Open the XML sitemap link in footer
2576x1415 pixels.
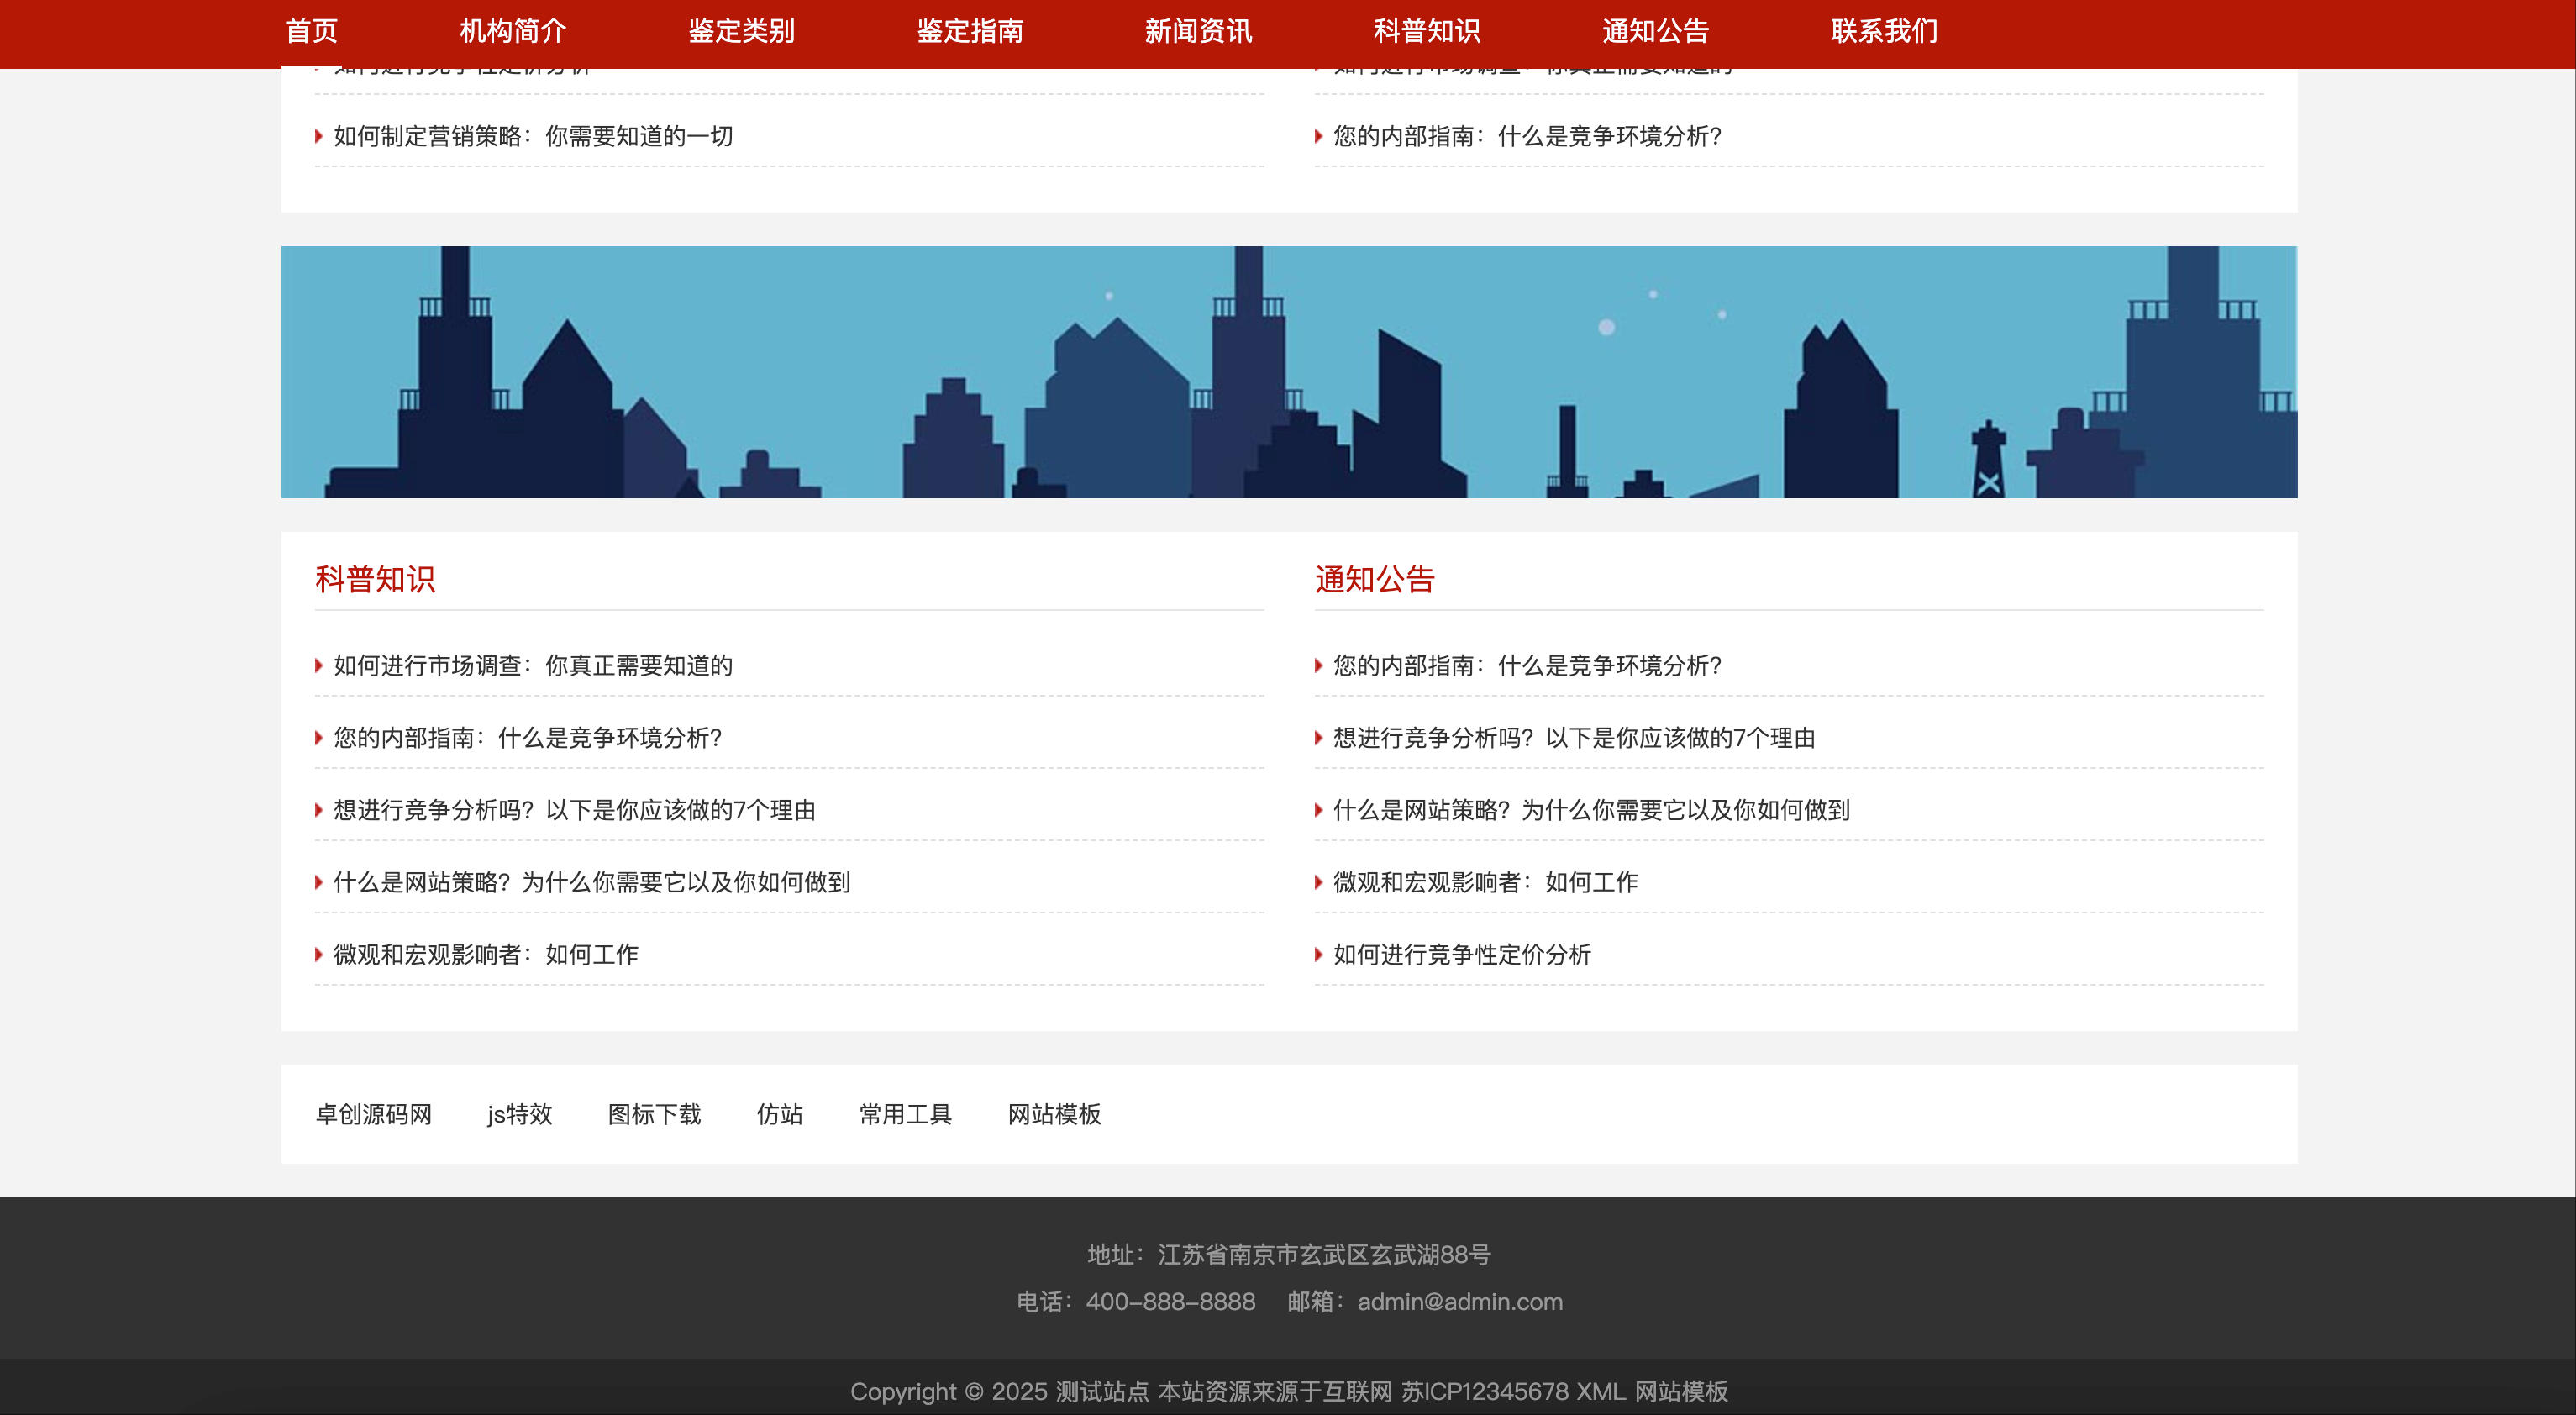click(x=1601, y=1392)
